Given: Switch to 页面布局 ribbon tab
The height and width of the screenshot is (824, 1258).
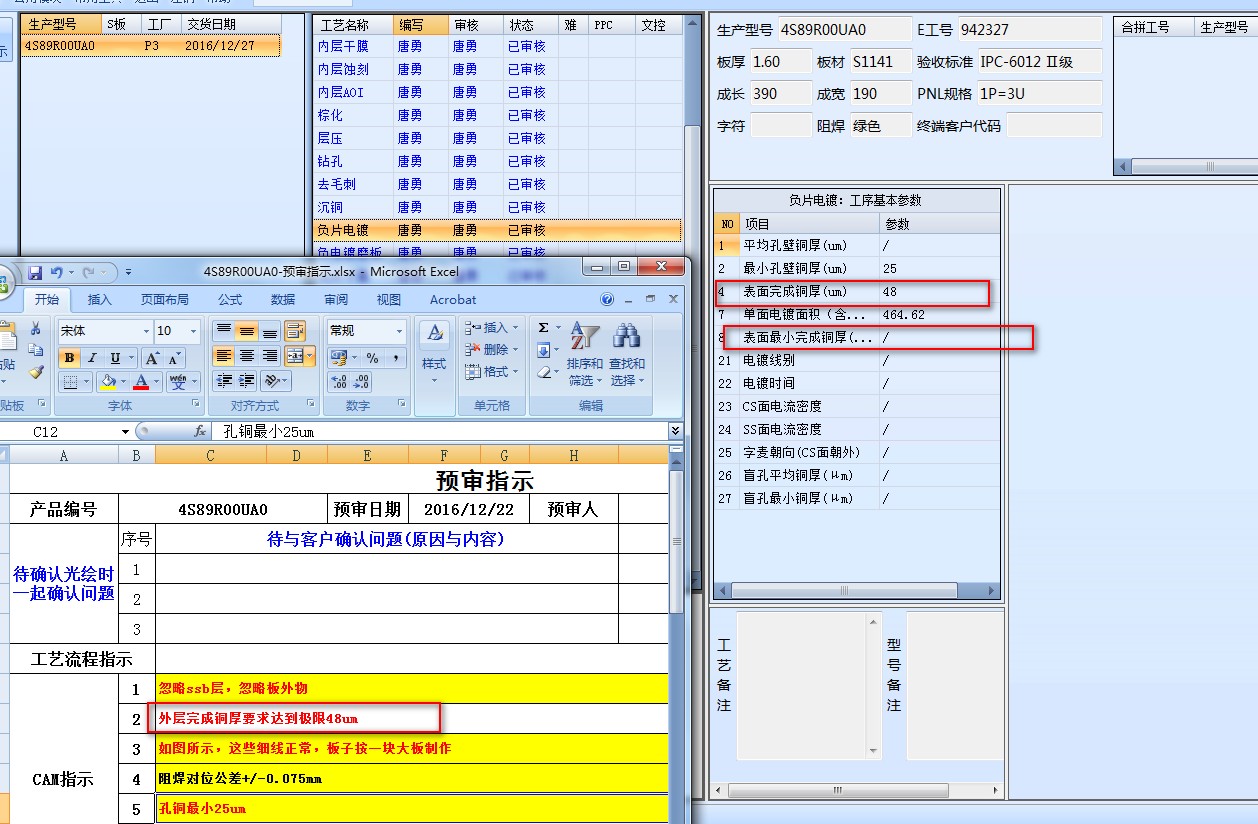Looking at the screenshot, I should point(164,299).
